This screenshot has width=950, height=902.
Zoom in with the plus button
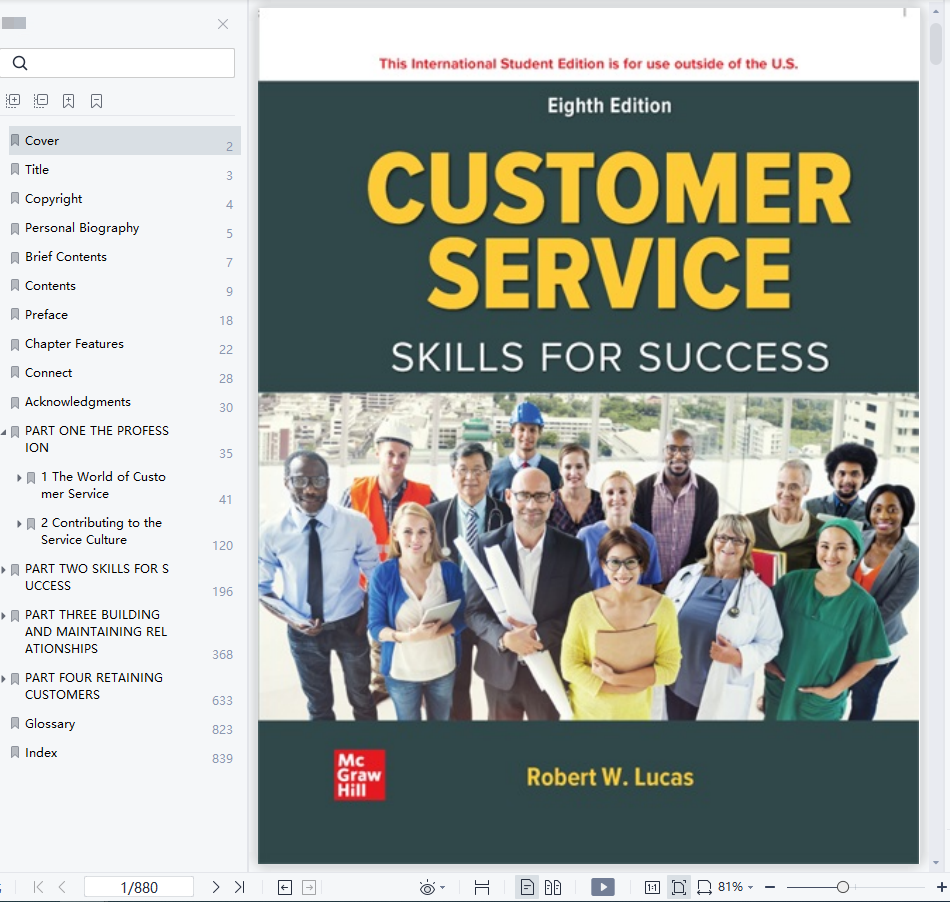[x=942, y=887]
